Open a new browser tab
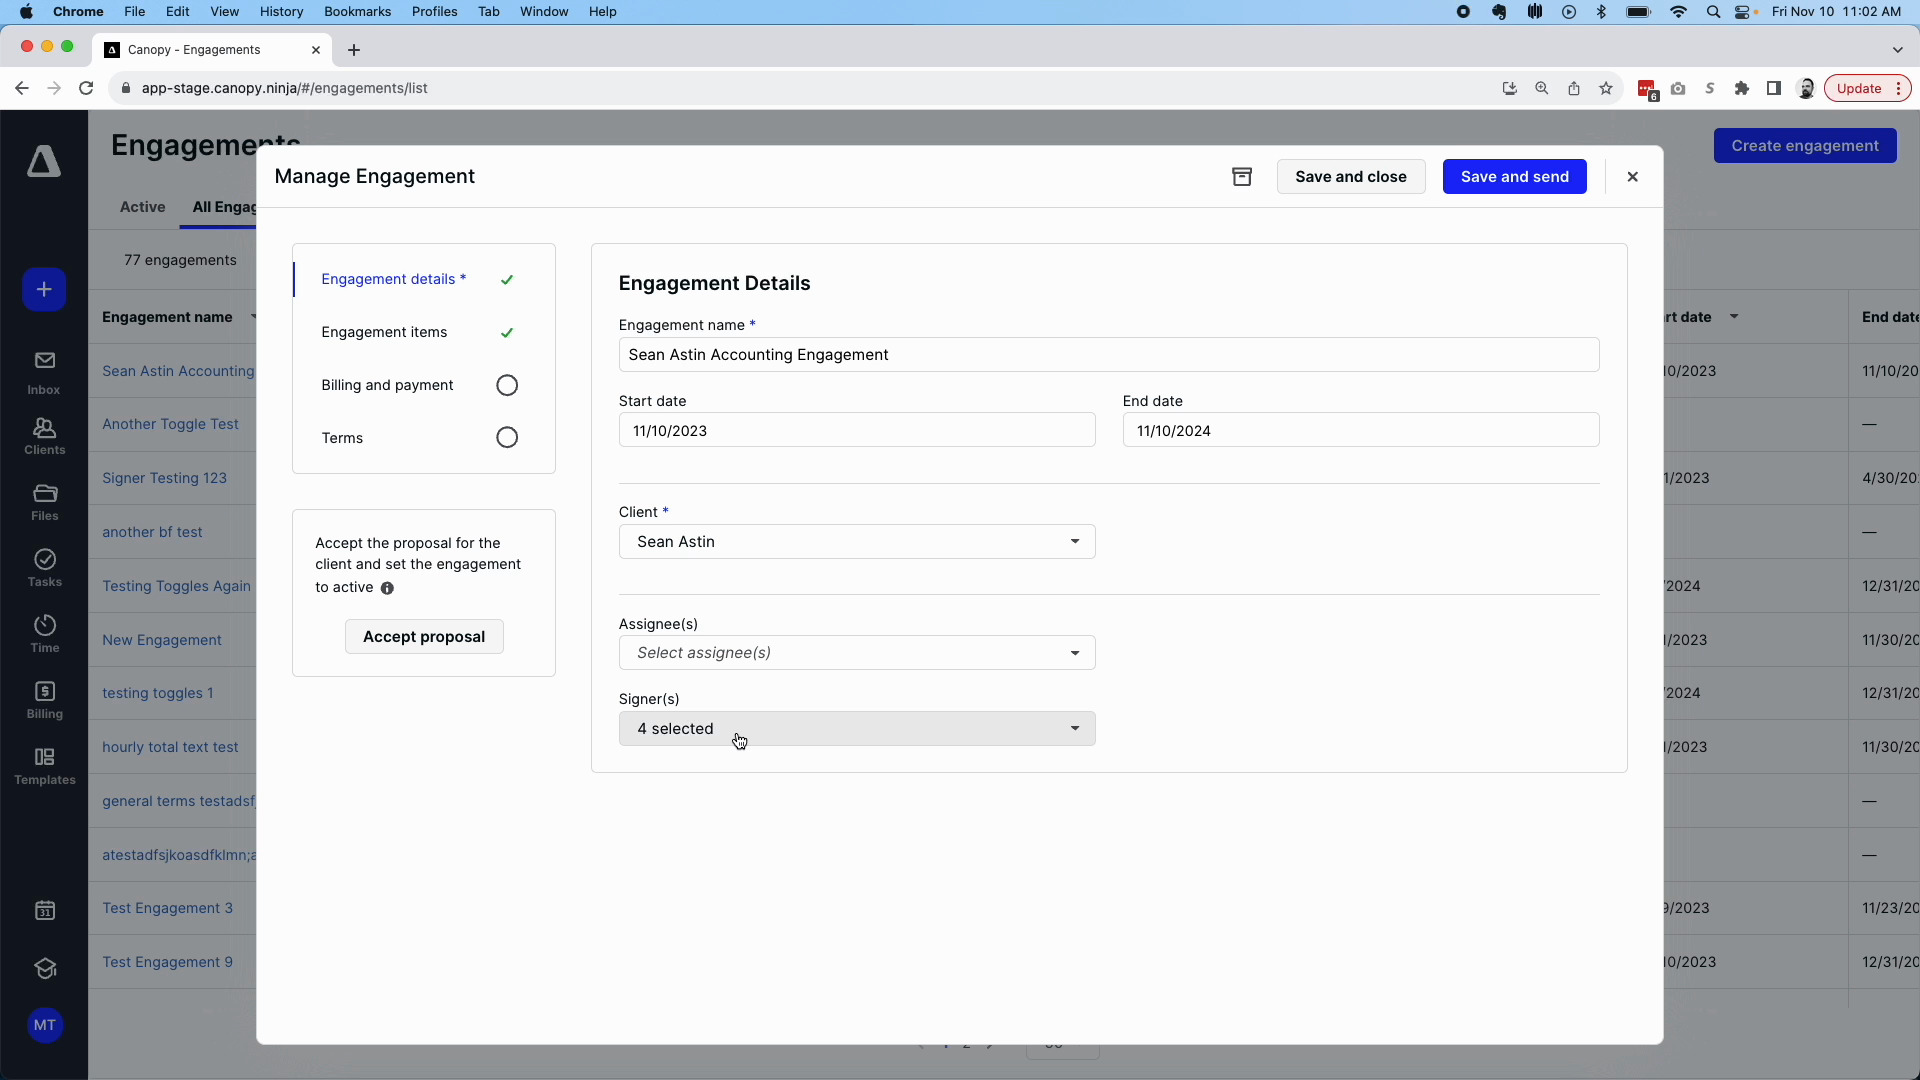The width and height of the screenshot is (1920, 1080). [x=354, y=50]
